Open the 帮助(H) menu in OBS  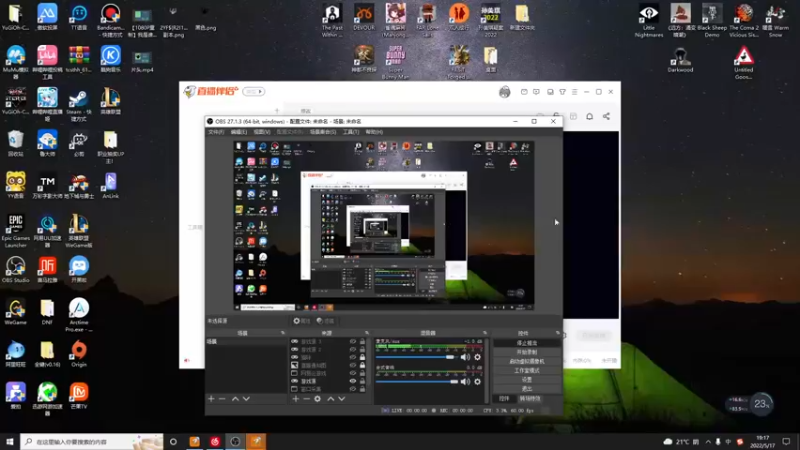click(x=374, y=132)
